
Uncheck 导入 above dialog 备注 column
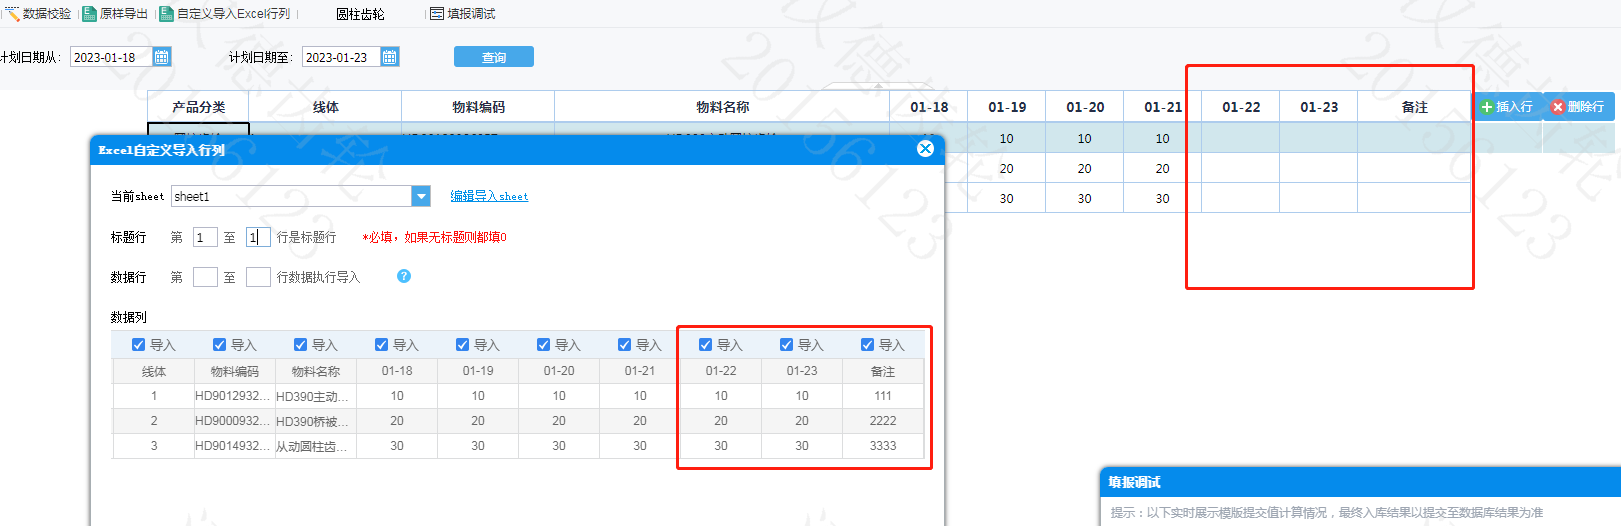867,345
